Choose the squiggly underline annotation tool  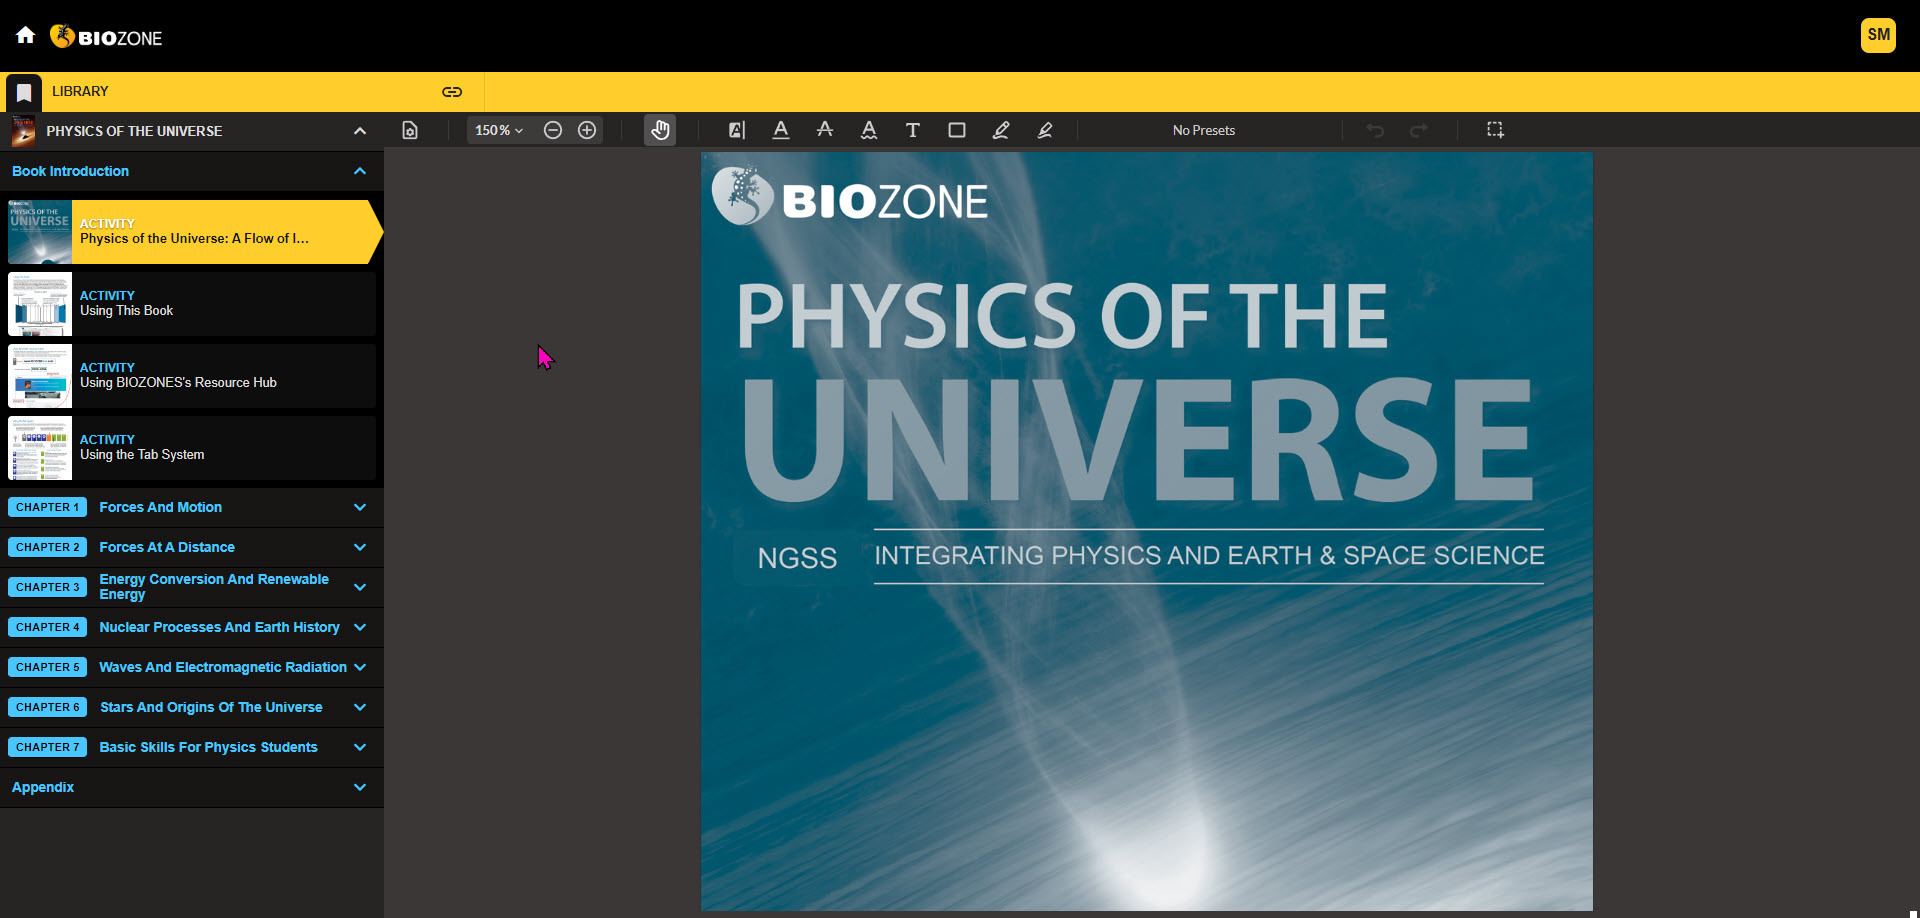869,130
